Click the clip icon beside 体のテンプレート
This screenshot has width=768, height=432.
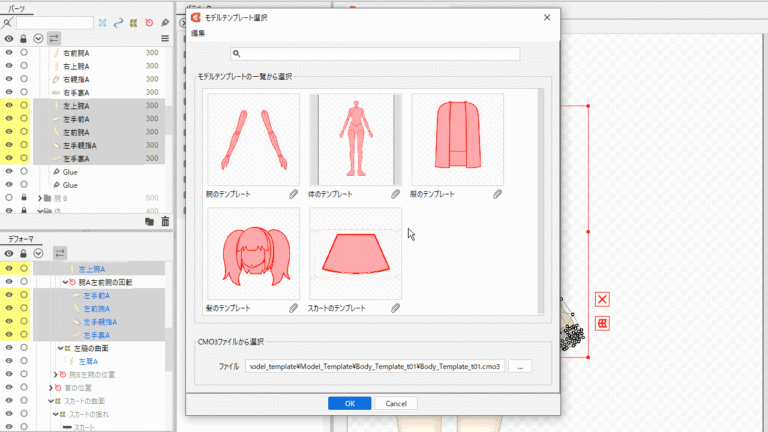(395, 194)
